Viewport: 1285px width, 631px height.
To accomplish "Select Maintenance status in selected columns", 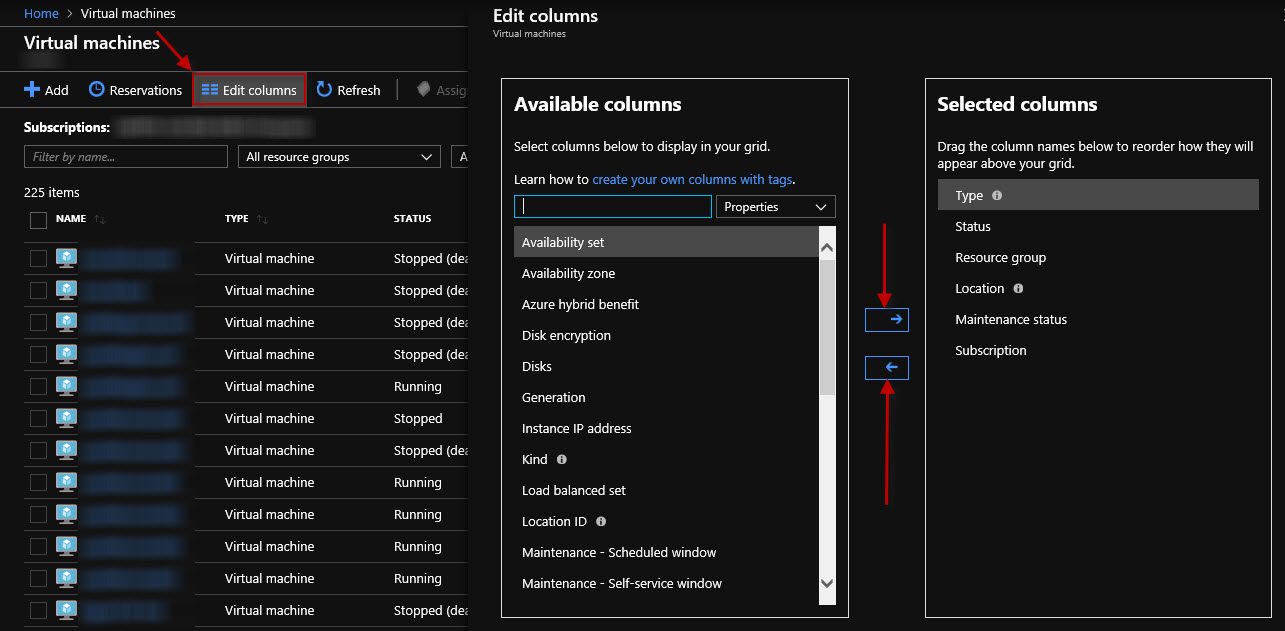I will click(1098, 319).
